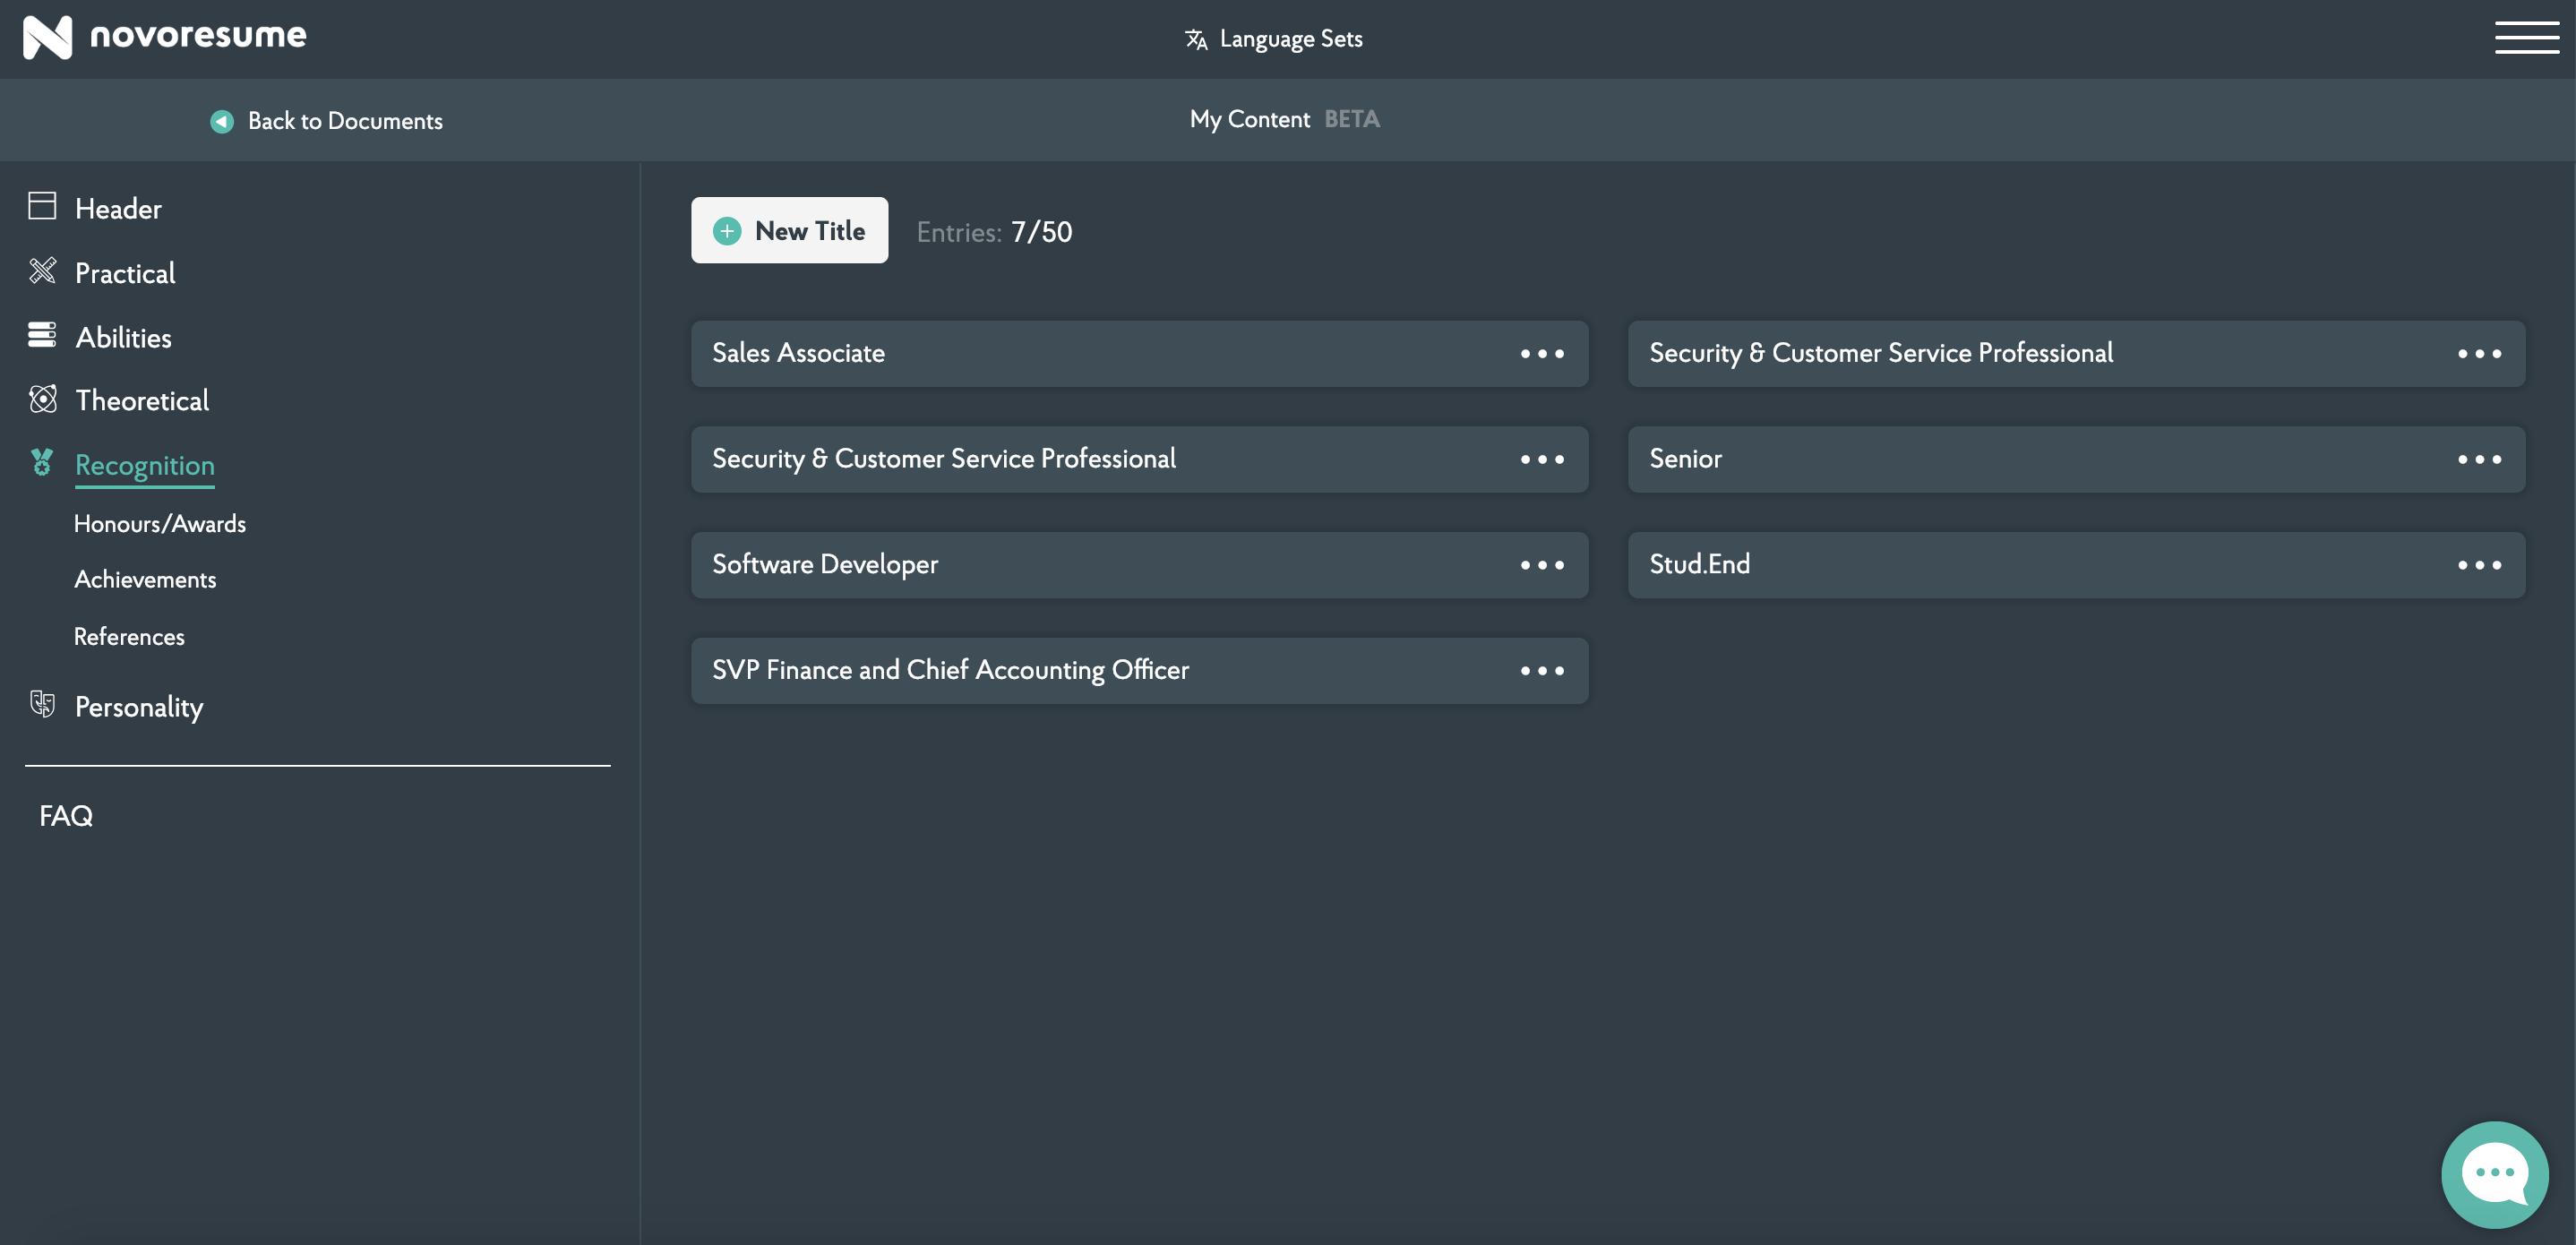Select References subsection

tap(130, 634)
